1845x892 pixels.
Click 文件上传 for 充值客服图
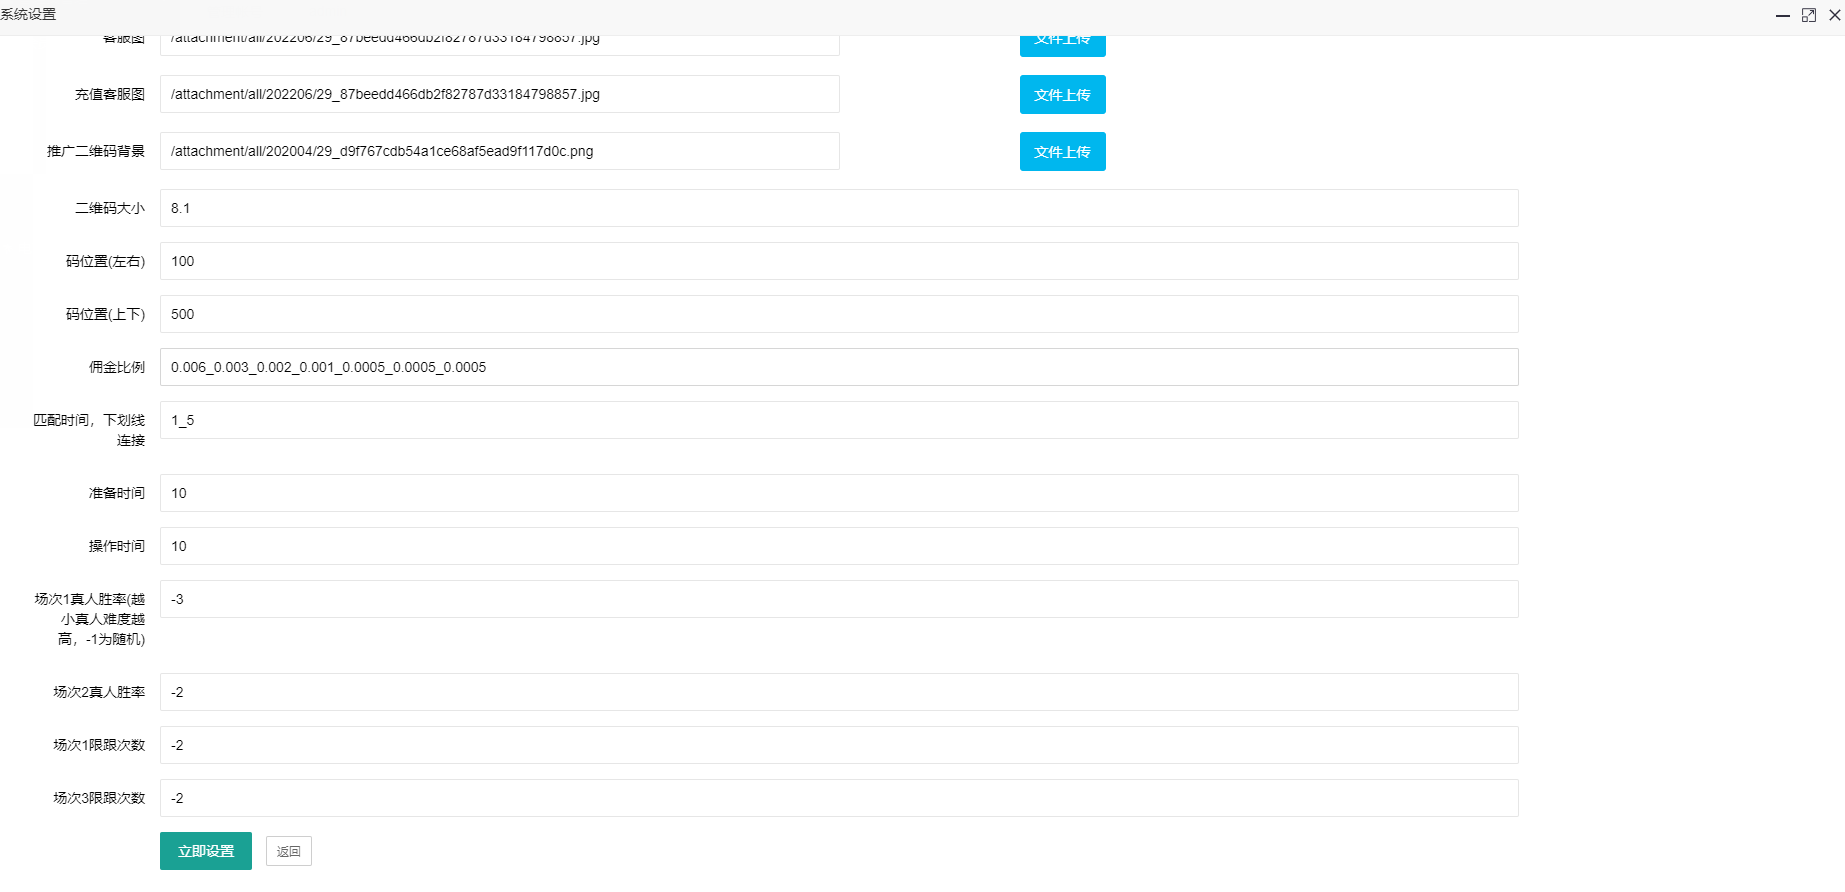(1062, 95)
